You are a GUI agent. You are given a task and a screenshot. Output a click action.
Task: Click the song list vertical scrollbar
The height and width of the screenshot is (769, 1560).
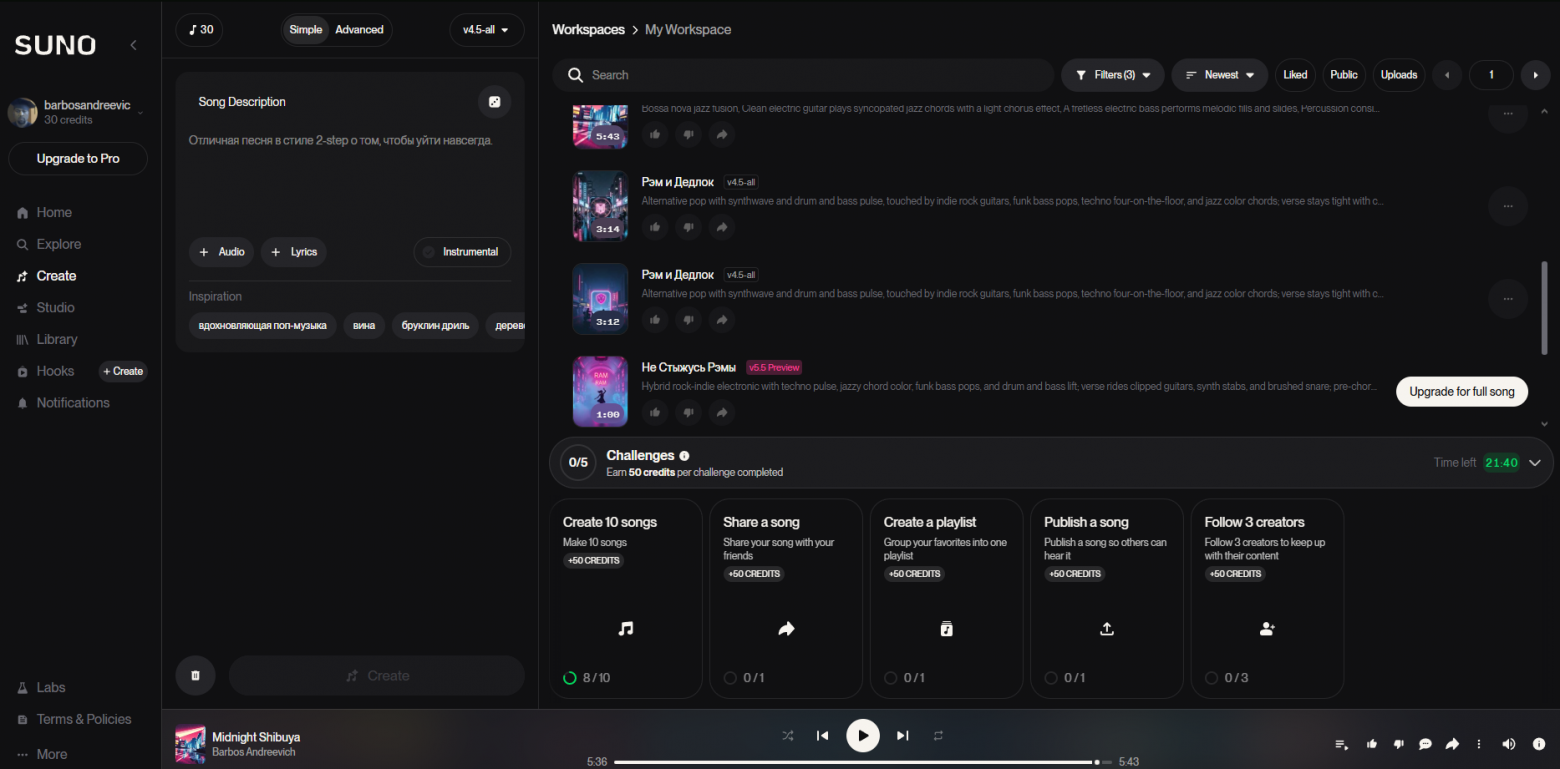click(1545, 308)
